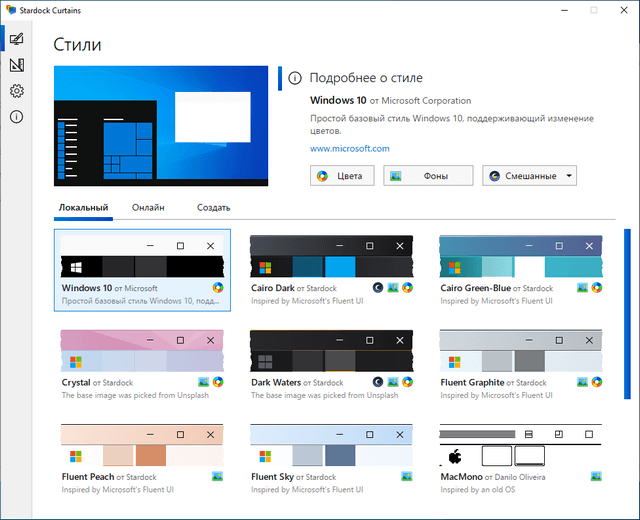
Task: Open the style editor ruler icon
Action: click(16, 66)
